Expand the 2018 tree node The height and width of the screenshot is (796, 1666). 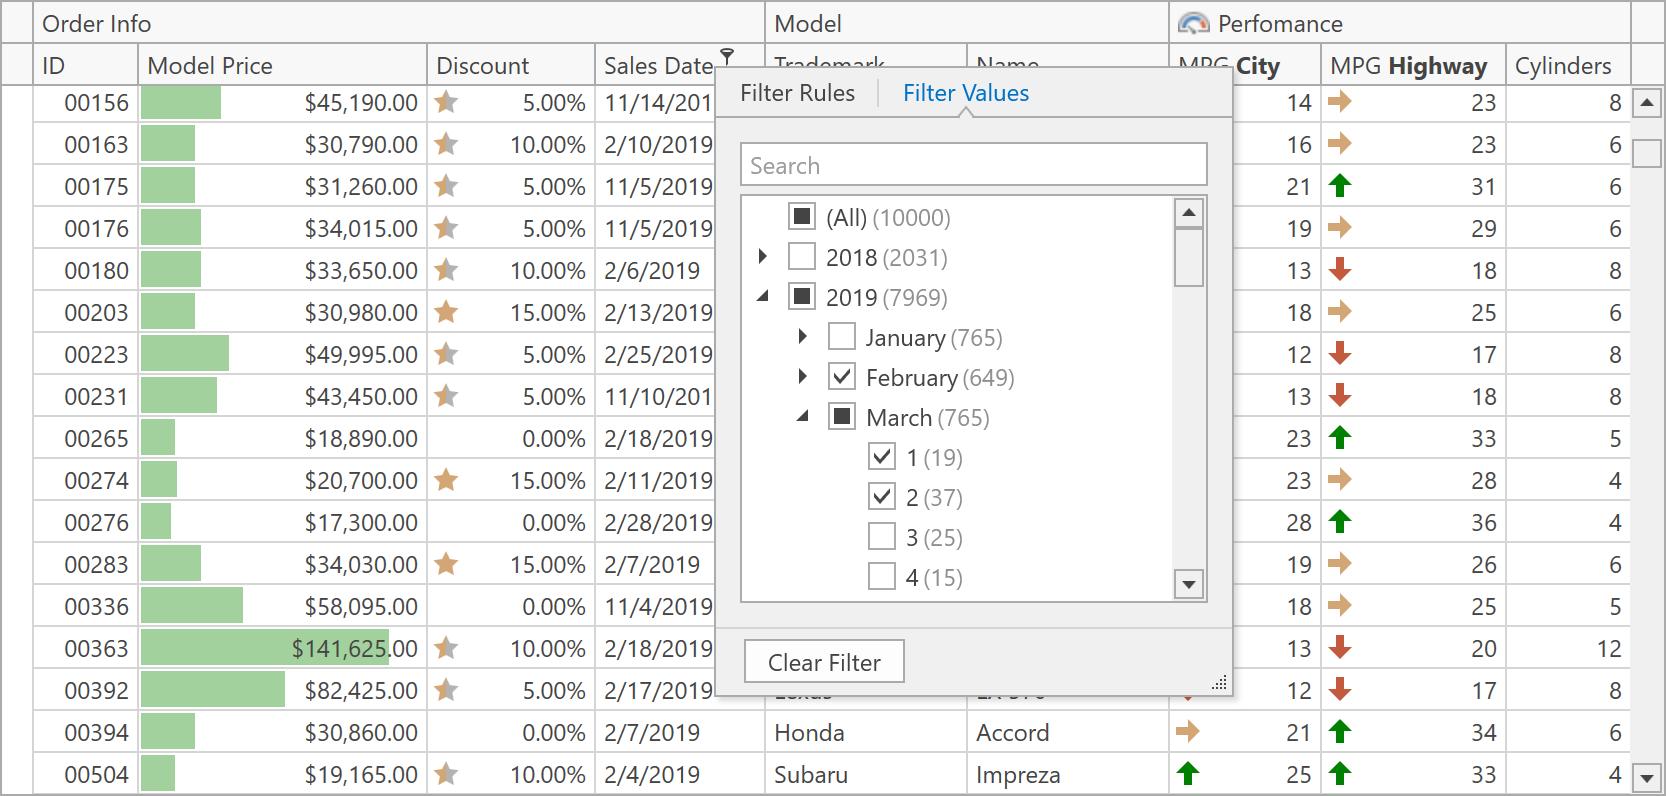(x=763, y=257)
